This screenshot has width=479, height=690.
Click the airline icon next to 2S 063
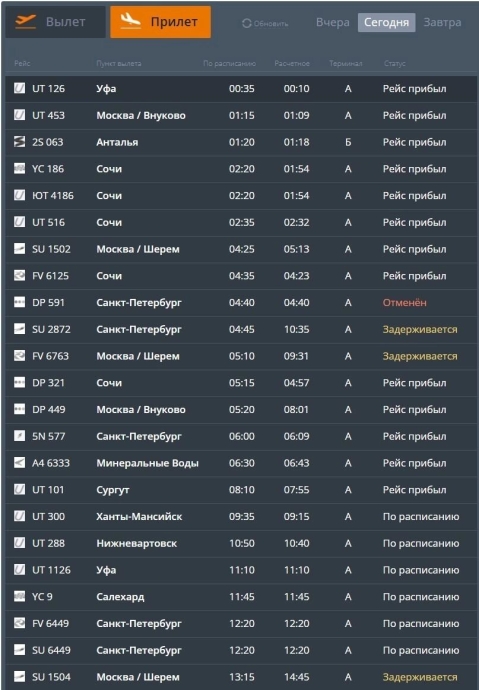coord(19,142)
